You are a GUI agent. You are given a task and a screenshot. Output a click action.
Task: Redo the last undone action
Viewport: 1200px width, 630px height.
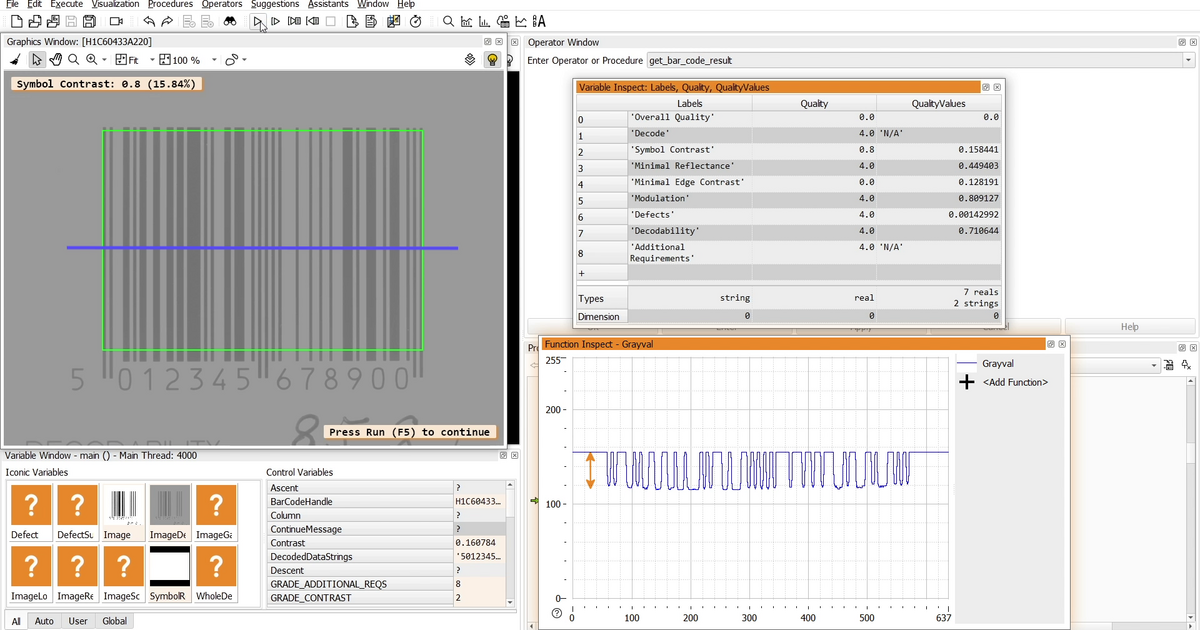click(167, 21)
